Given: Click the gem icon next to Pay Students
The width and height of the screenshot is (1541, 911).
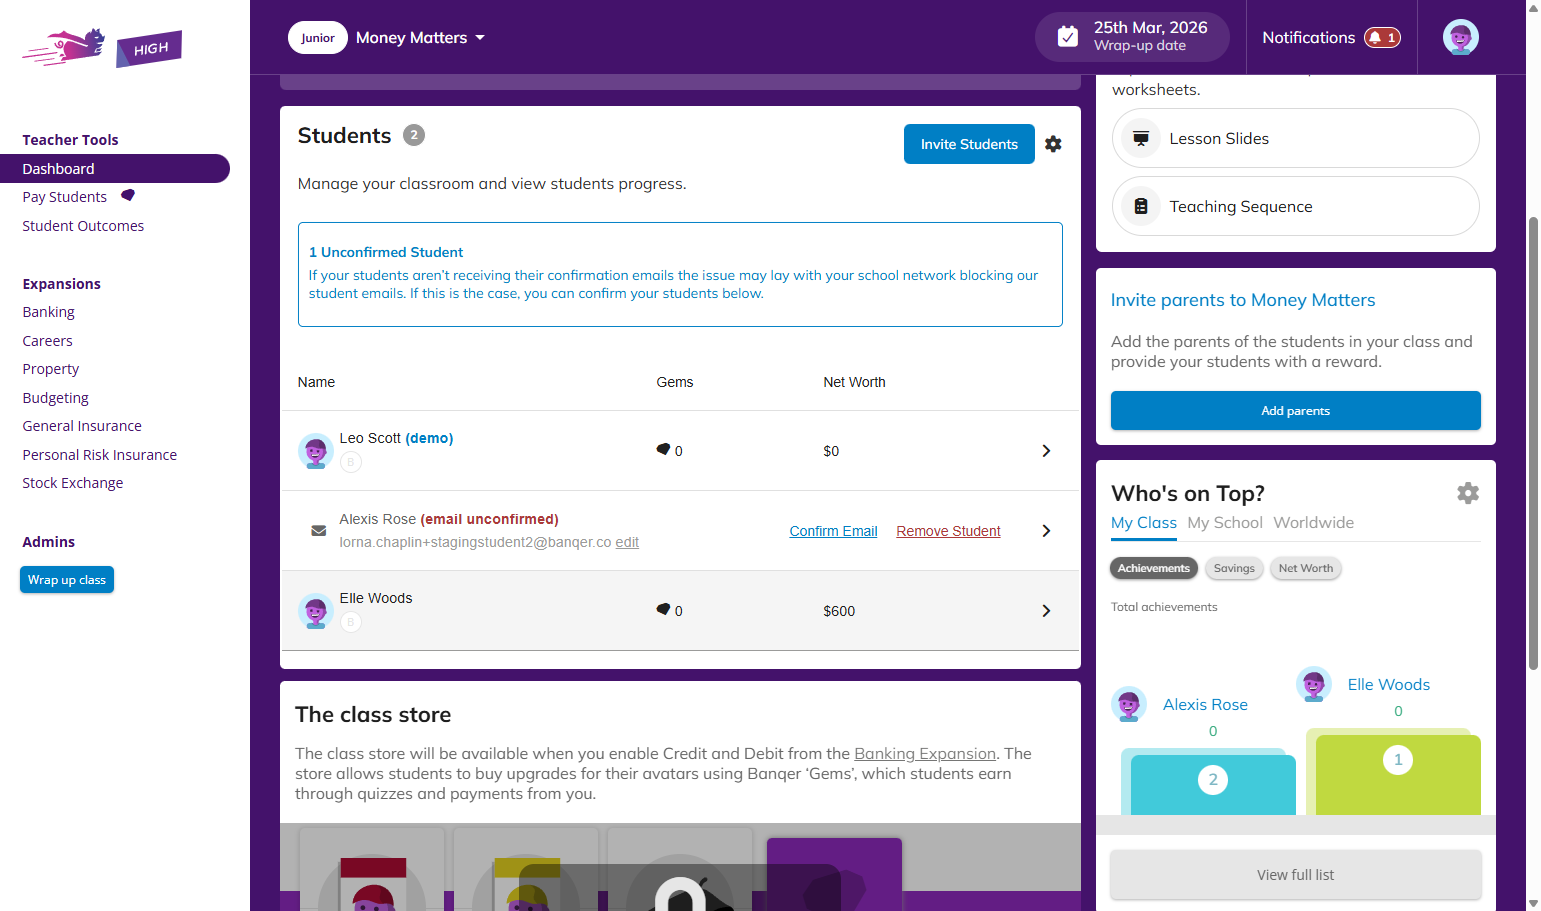Looking at the screenshot, I should (128, 195).
